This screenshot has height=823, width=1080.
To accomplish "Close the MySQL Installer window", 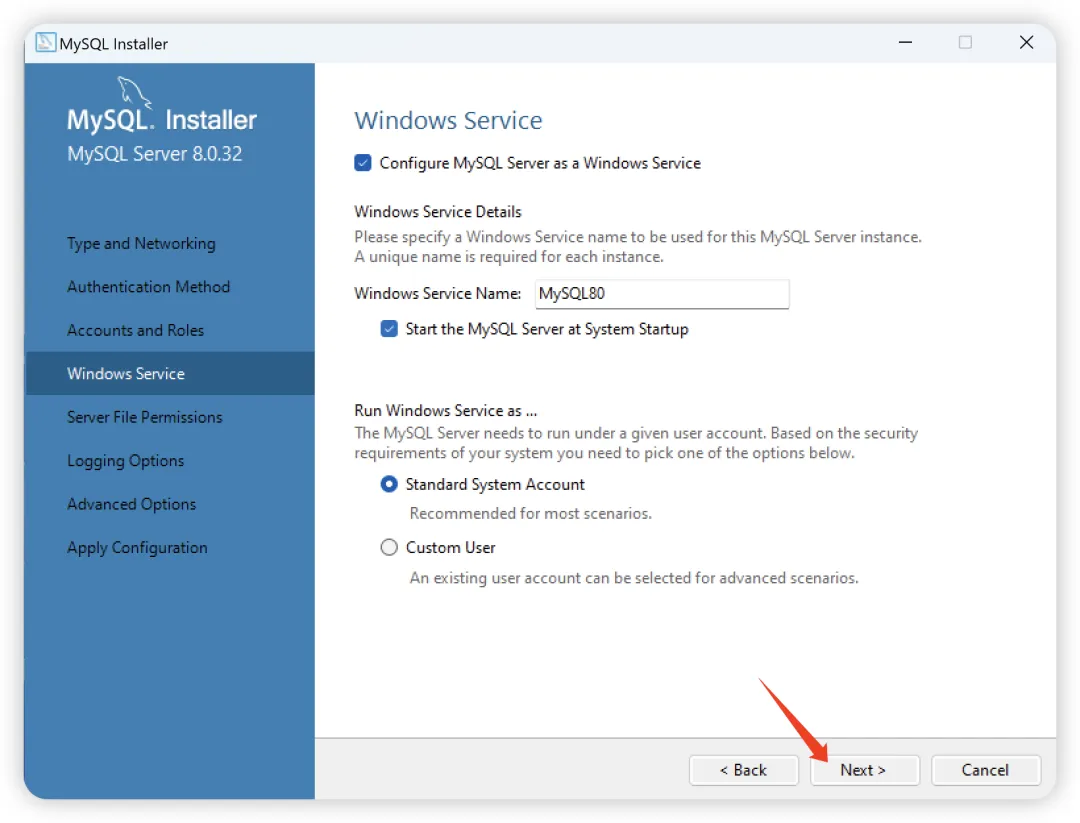I will coord(1026,43).
